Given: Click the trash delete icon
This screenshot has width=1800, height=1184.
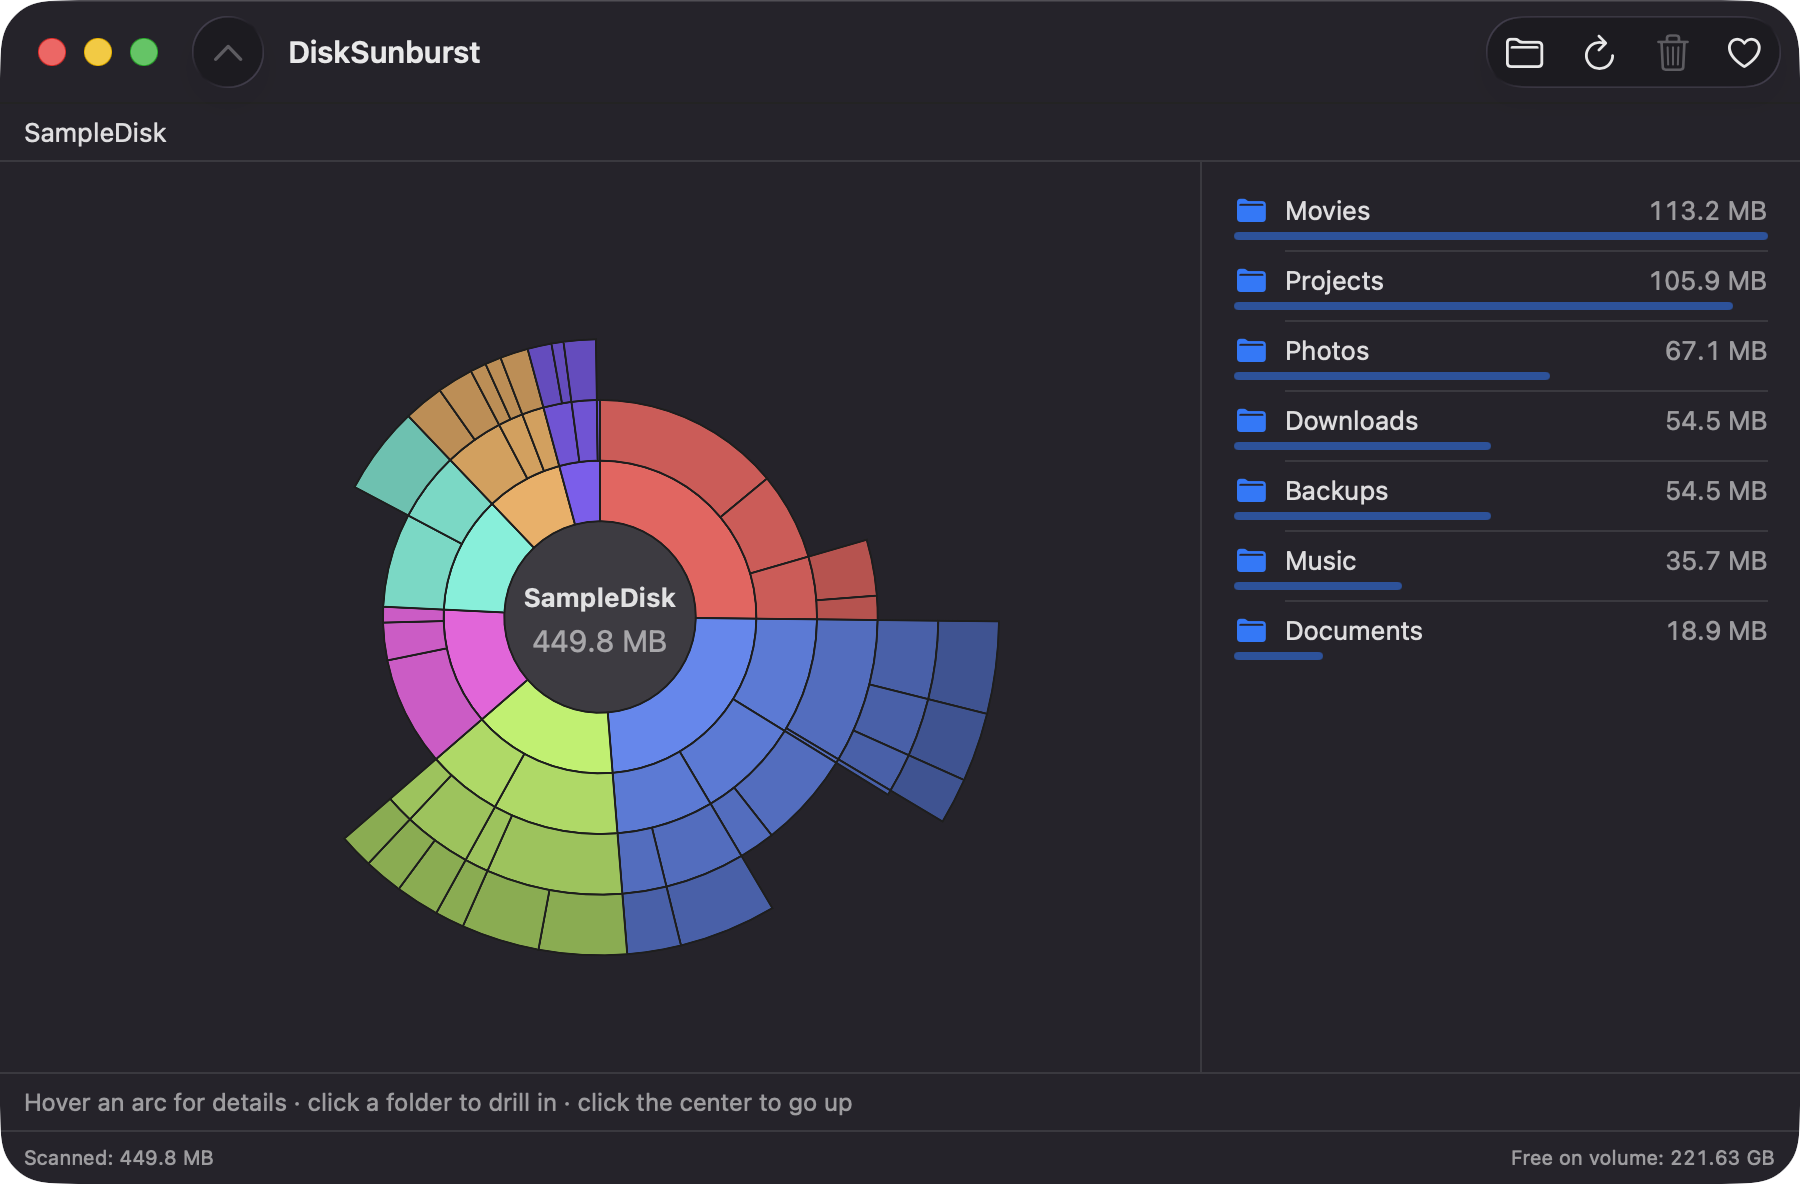Looking at the screenshot, I should tap(1672, 53).
